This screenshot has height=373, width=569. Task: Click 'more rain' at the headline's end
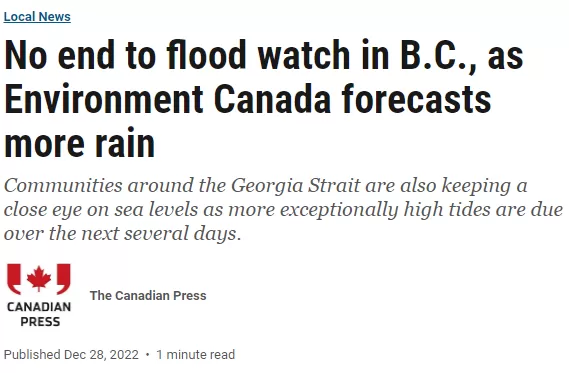tap(80, 143)
